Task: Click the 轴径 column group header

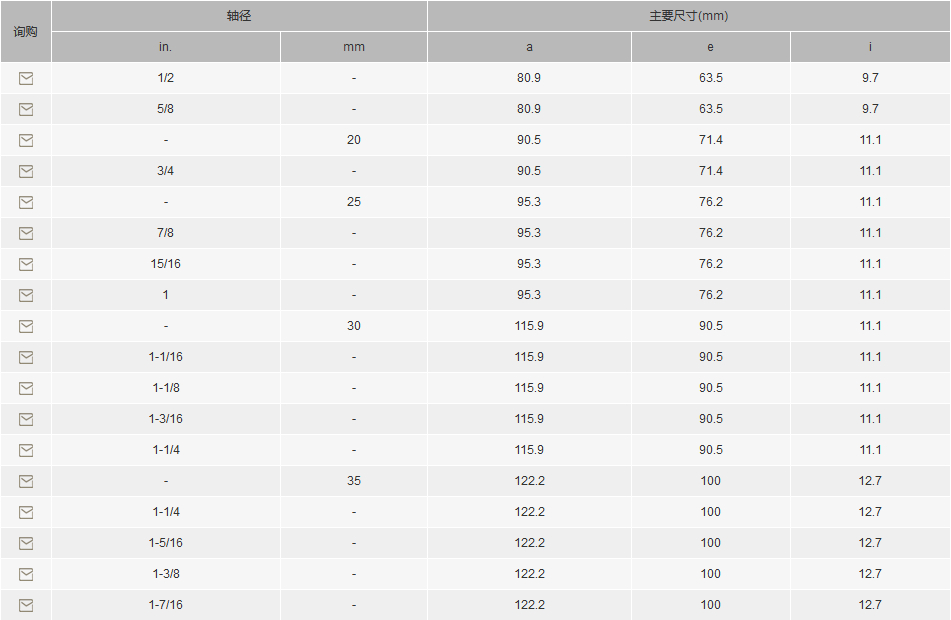Action: (x=239, y=16)
